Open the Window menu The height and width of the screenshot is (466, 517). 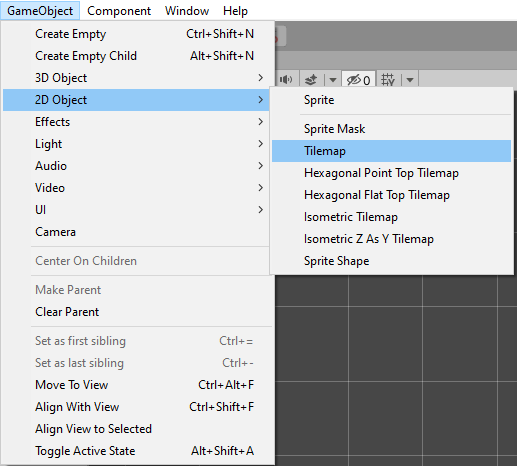187,11
